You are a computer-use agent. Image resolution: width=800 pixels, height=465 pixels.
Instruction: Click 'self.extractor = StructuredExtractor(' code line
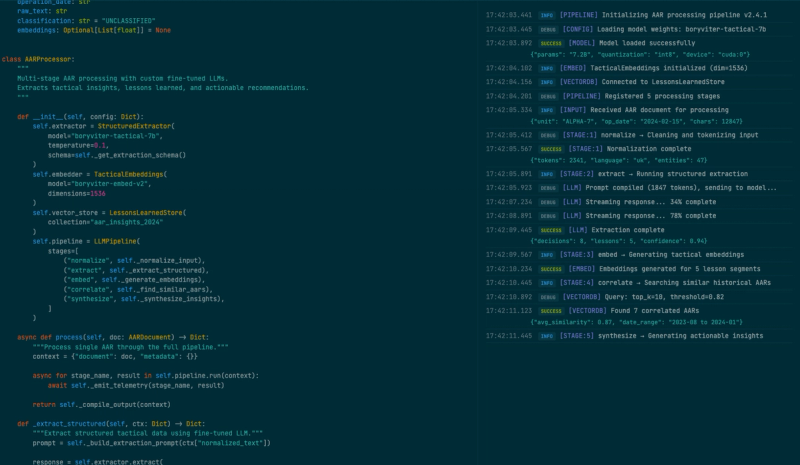pyautogui.click(x=104, y=126)
